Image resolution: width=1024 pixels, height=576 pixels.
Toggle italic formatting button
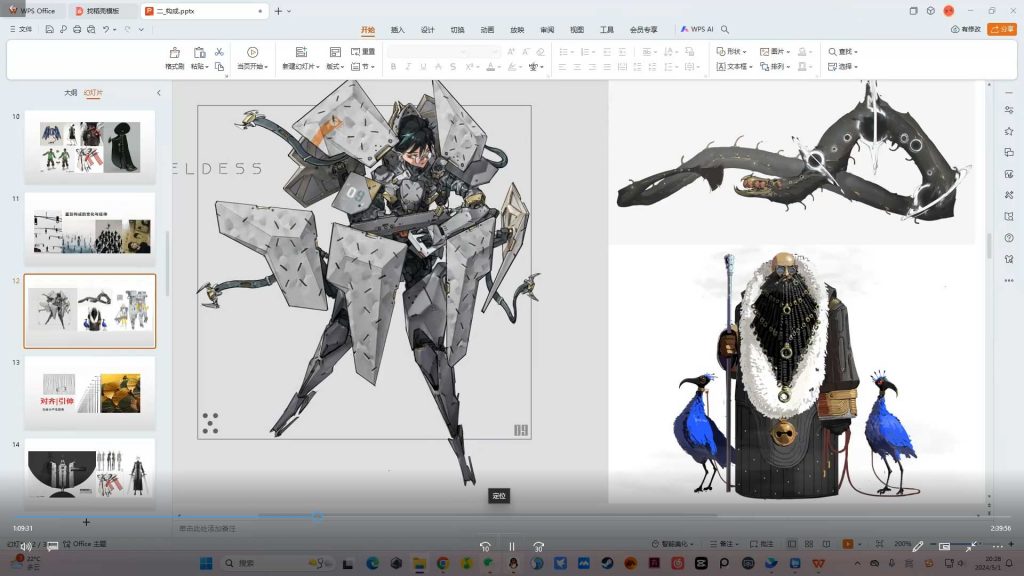point(408,67)
